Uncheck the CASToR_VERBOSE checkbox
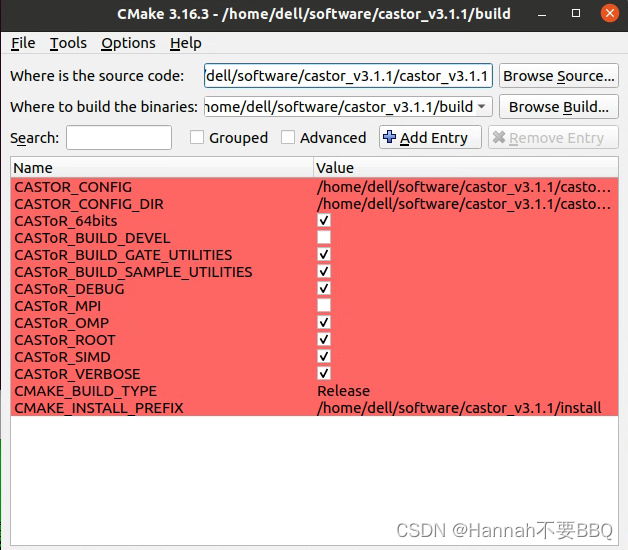The height and width of the screenshot is (550, 628). coord(324,374)
